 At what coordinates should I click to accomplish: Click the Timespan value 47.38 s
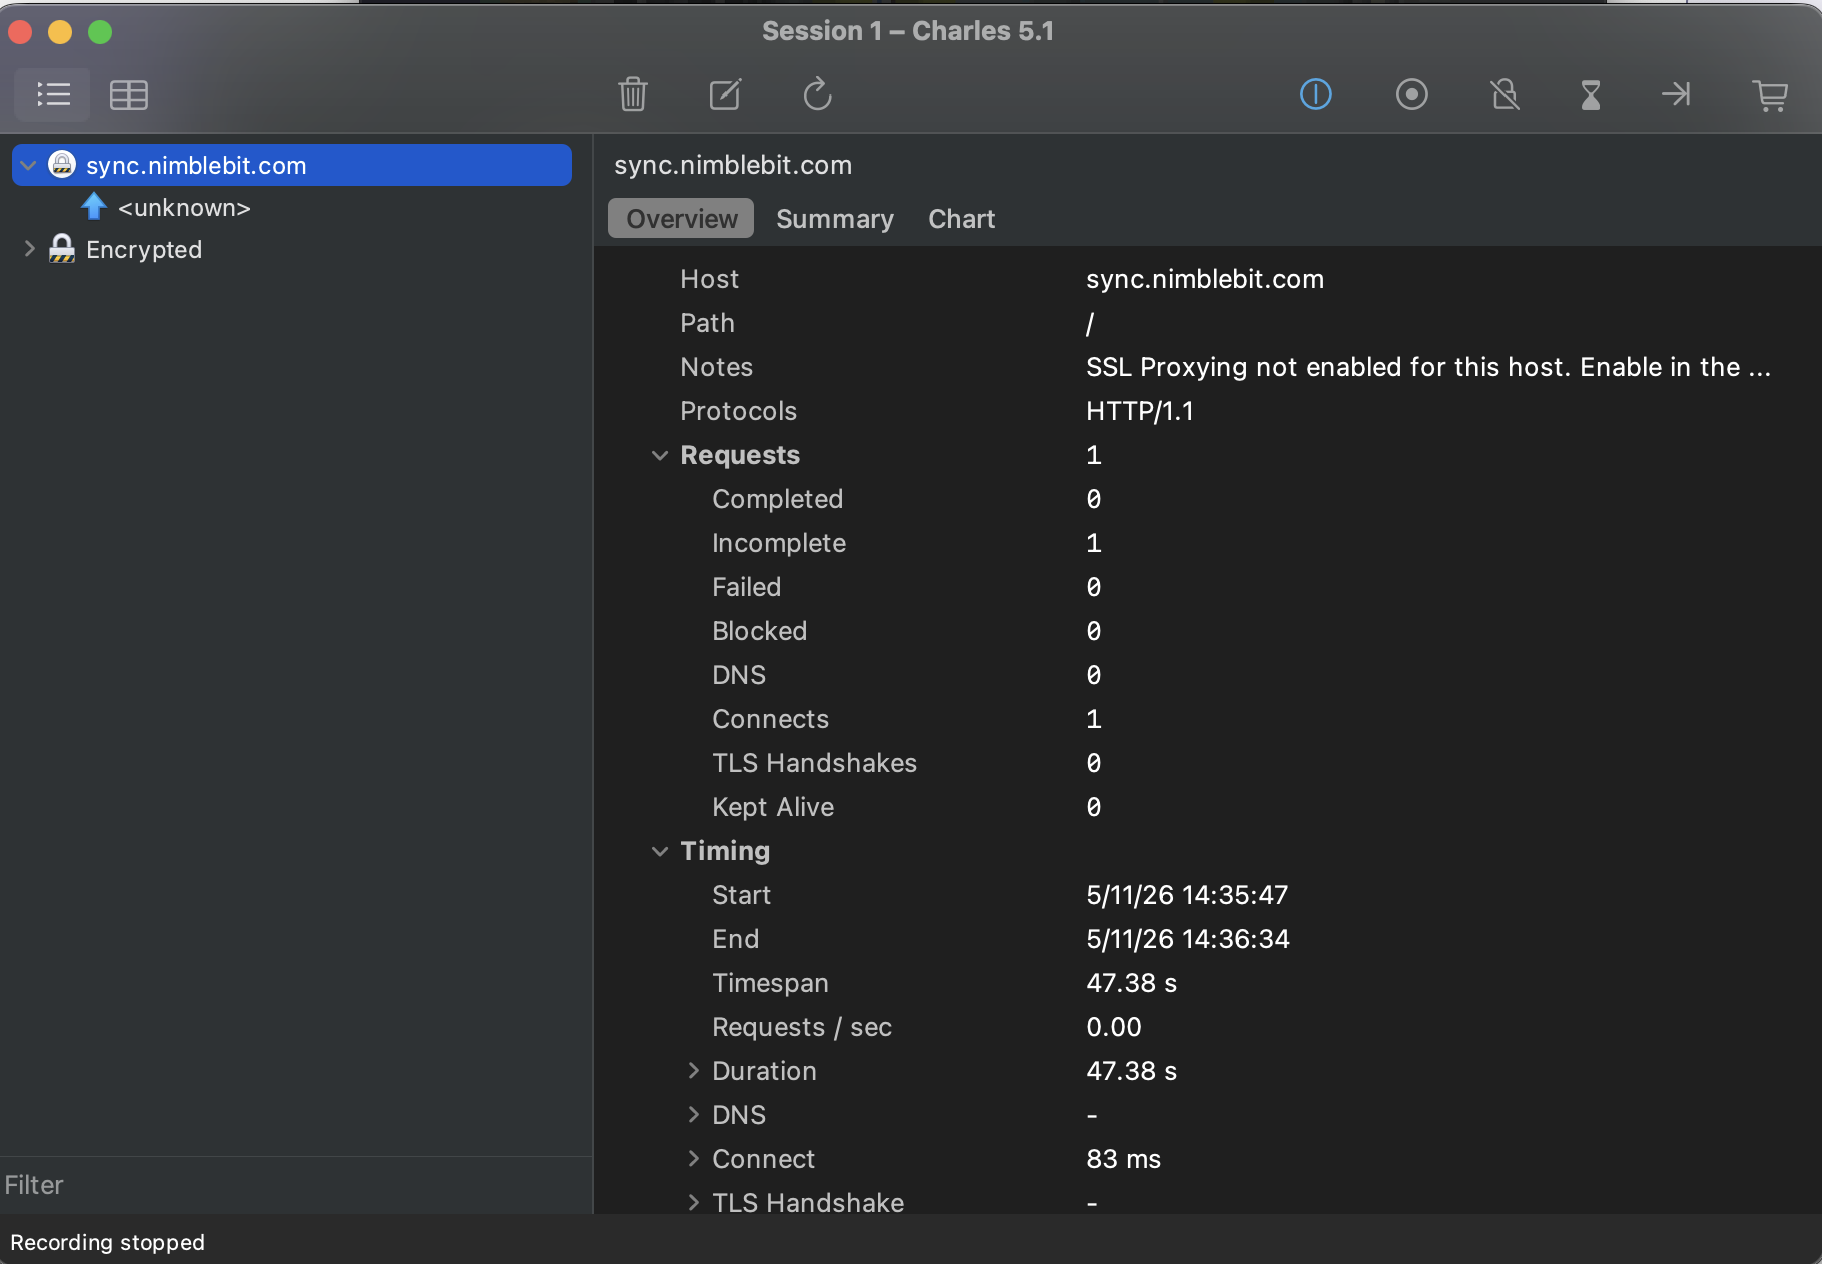[1131, 983]
